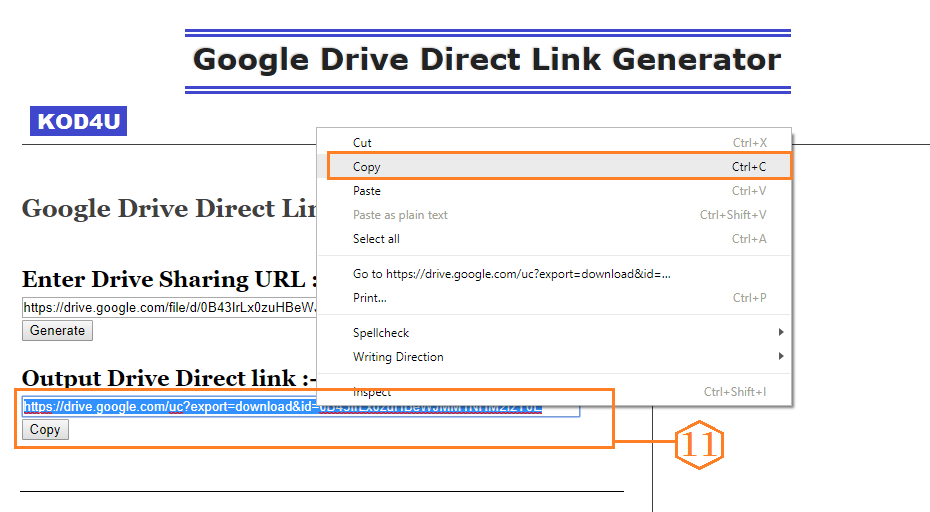Focus the Drive Sharing URL input field
930x512 pixels.
[x=170, y=307]
